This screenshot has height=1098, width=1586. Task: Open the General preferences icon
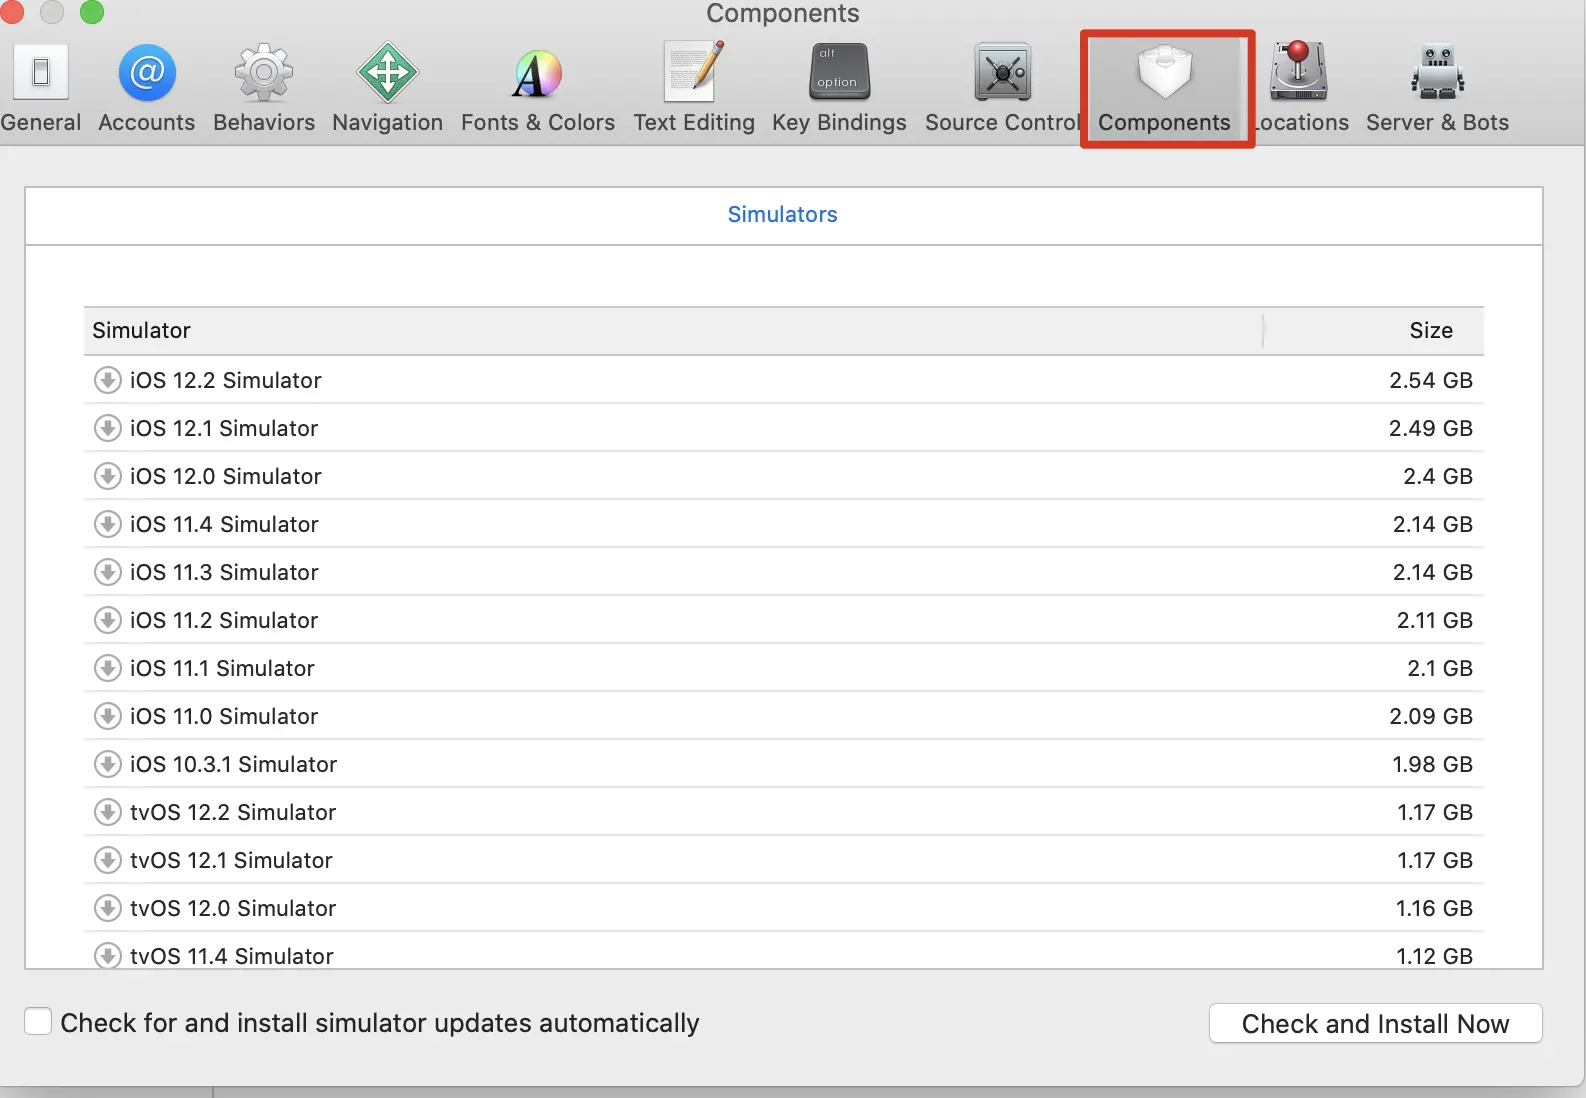[41, 72]
